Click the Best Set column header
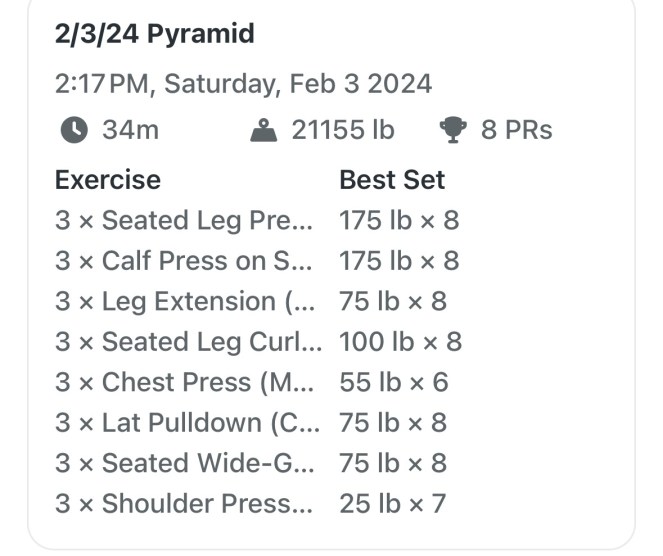The image size is (663, 556). (x=392, y=180)
